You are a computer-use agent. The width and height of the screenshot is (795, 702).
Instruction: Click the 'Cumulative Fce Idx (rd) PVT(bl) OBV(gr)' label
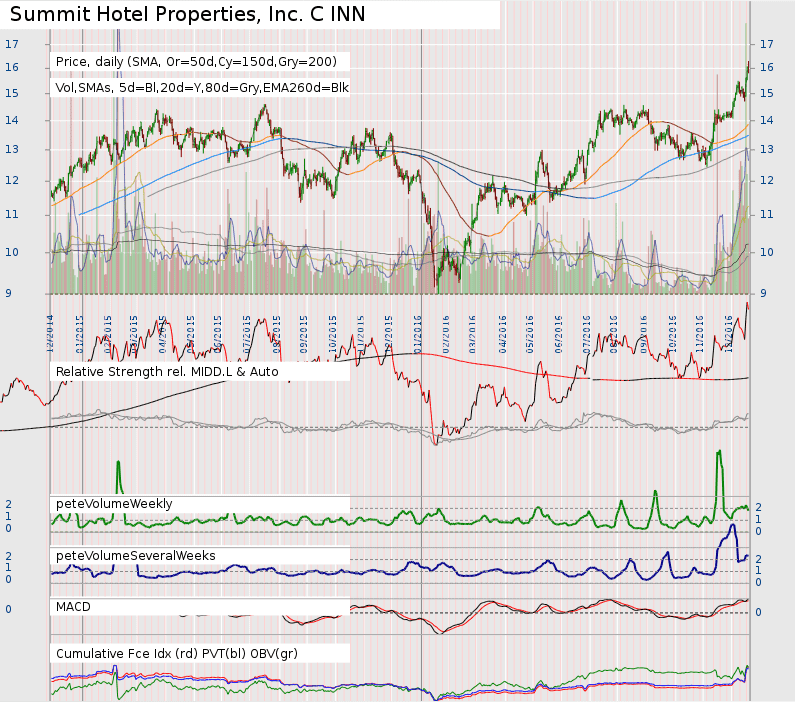click(x=176, y=653)
